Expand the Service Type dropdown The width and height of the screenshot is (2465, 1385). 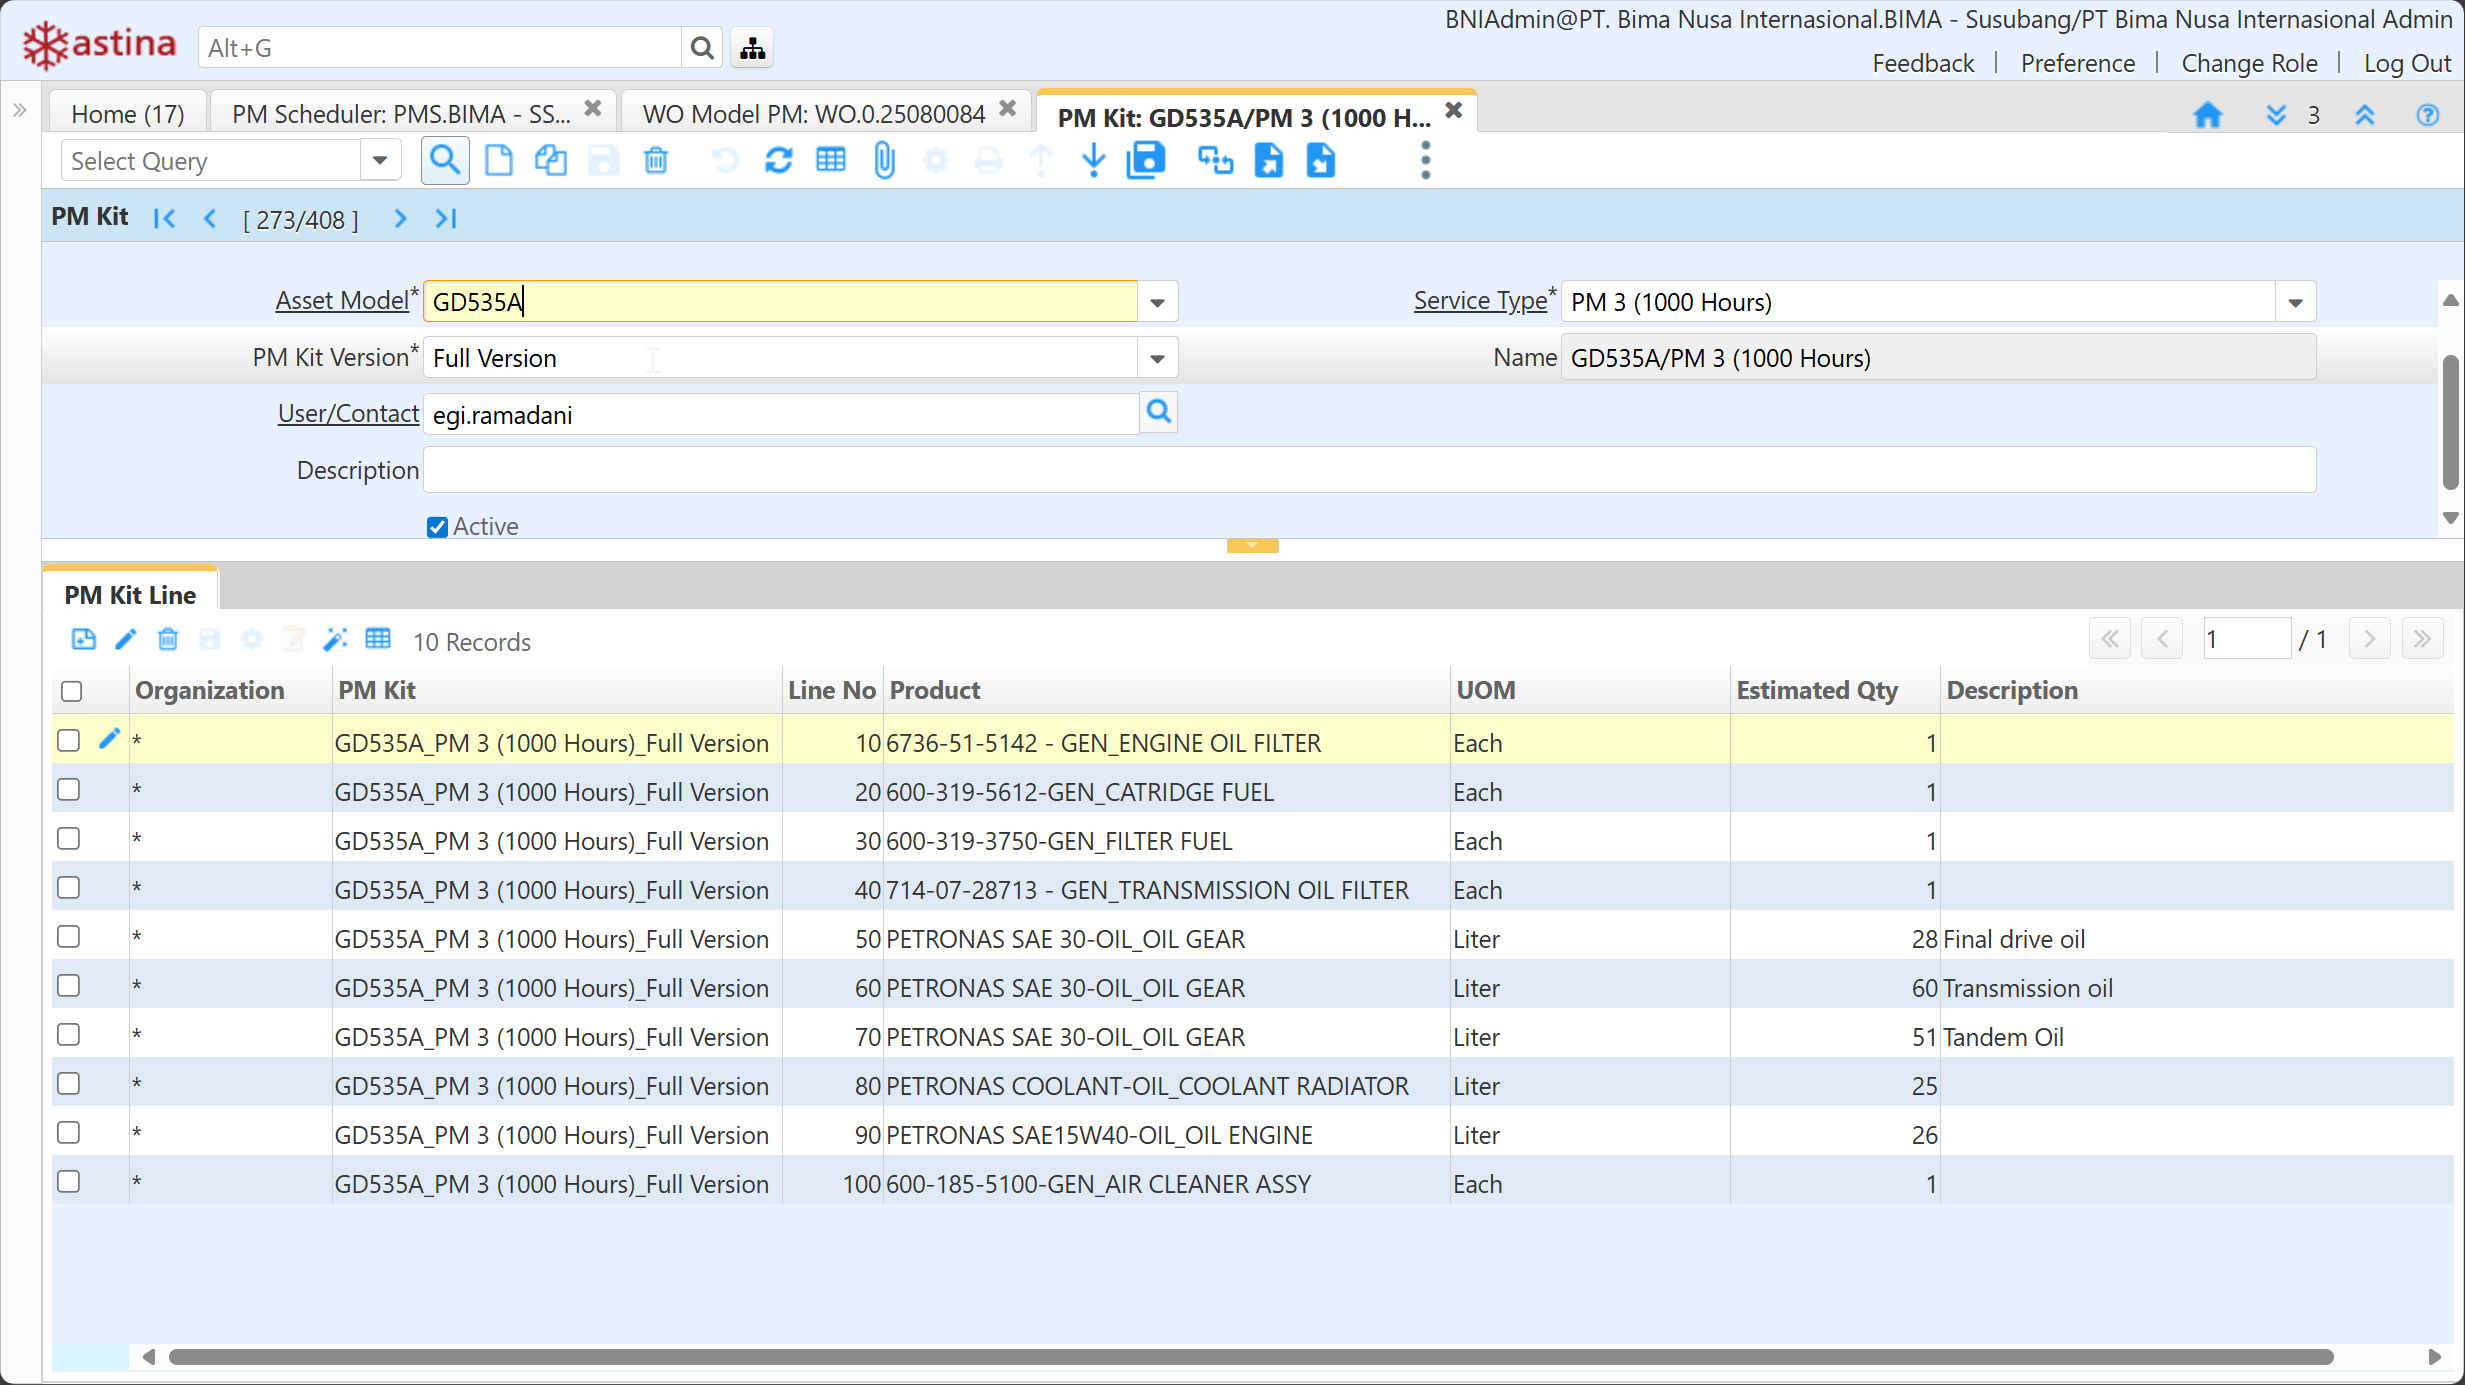(x=2295, y=302)
